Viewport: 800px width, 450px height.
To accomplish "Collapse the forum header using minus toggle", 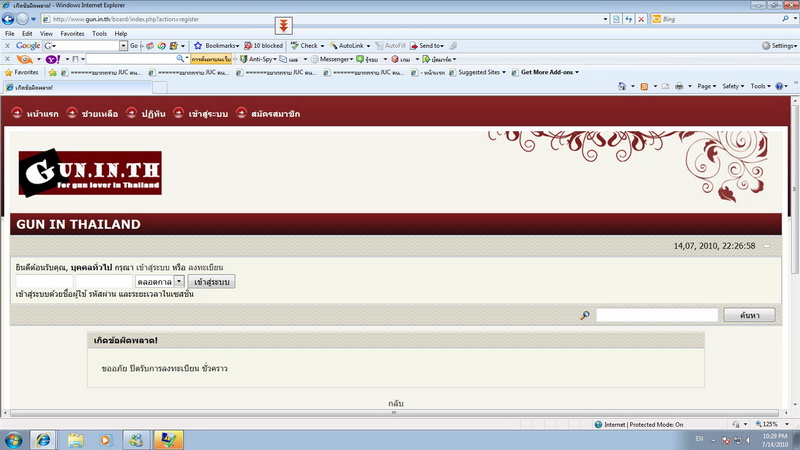I will coord(767,246).
